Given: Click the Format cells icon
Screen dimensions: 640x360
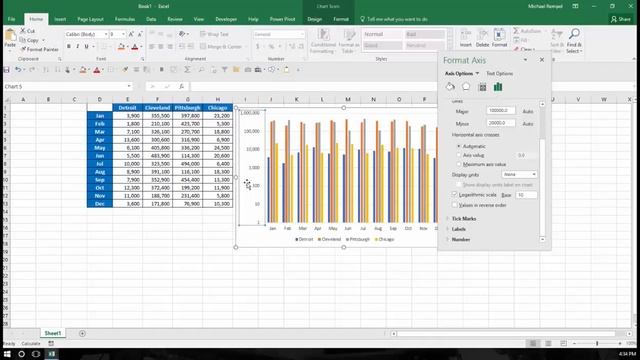Looking at the screenshot, I should [x=499, y=38].
